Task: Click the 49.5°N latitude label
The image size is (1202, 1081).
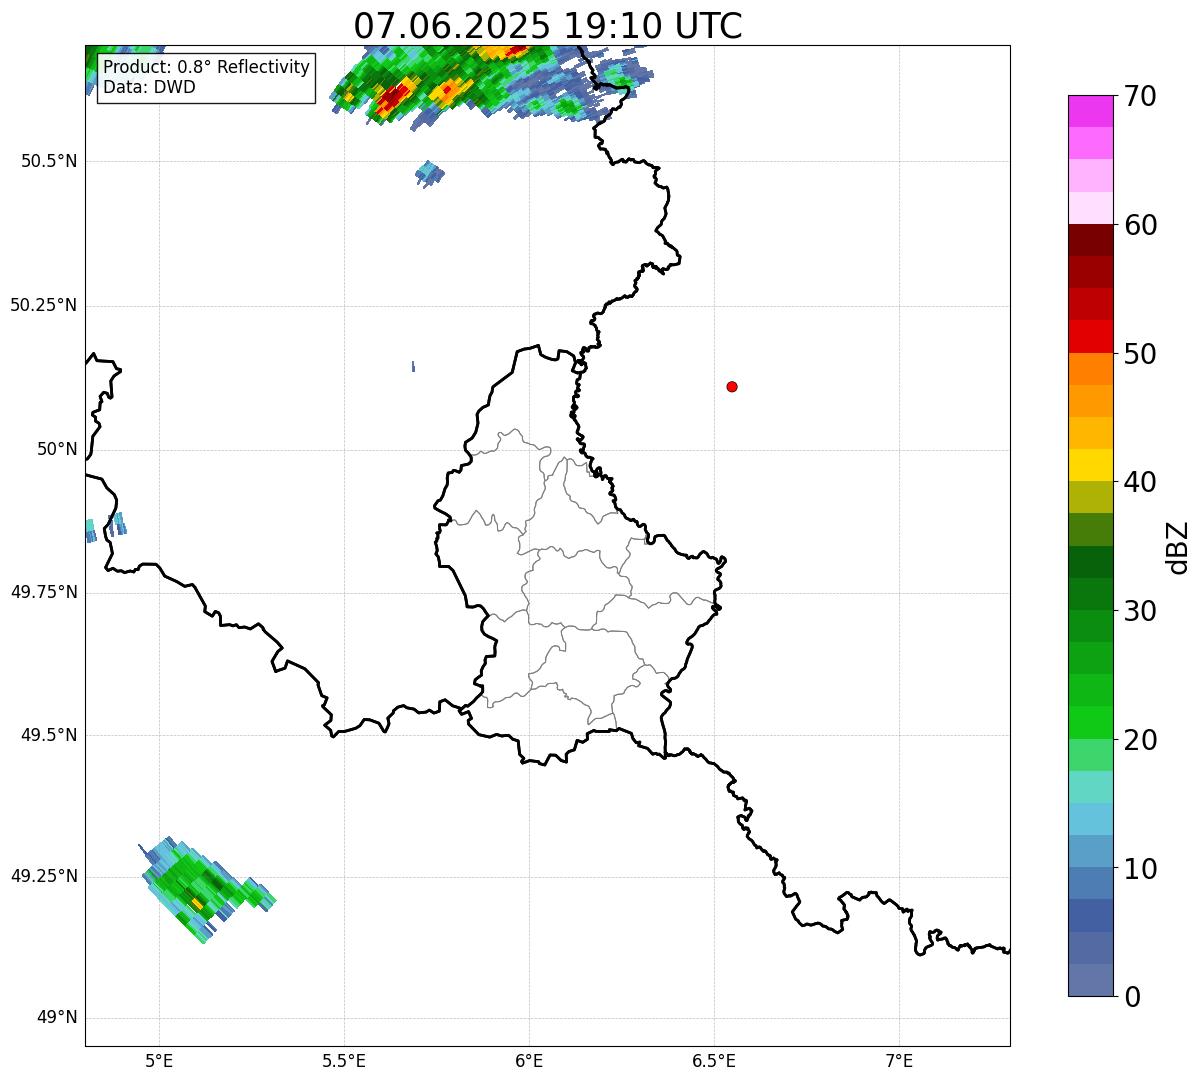Action: [49, 735]
